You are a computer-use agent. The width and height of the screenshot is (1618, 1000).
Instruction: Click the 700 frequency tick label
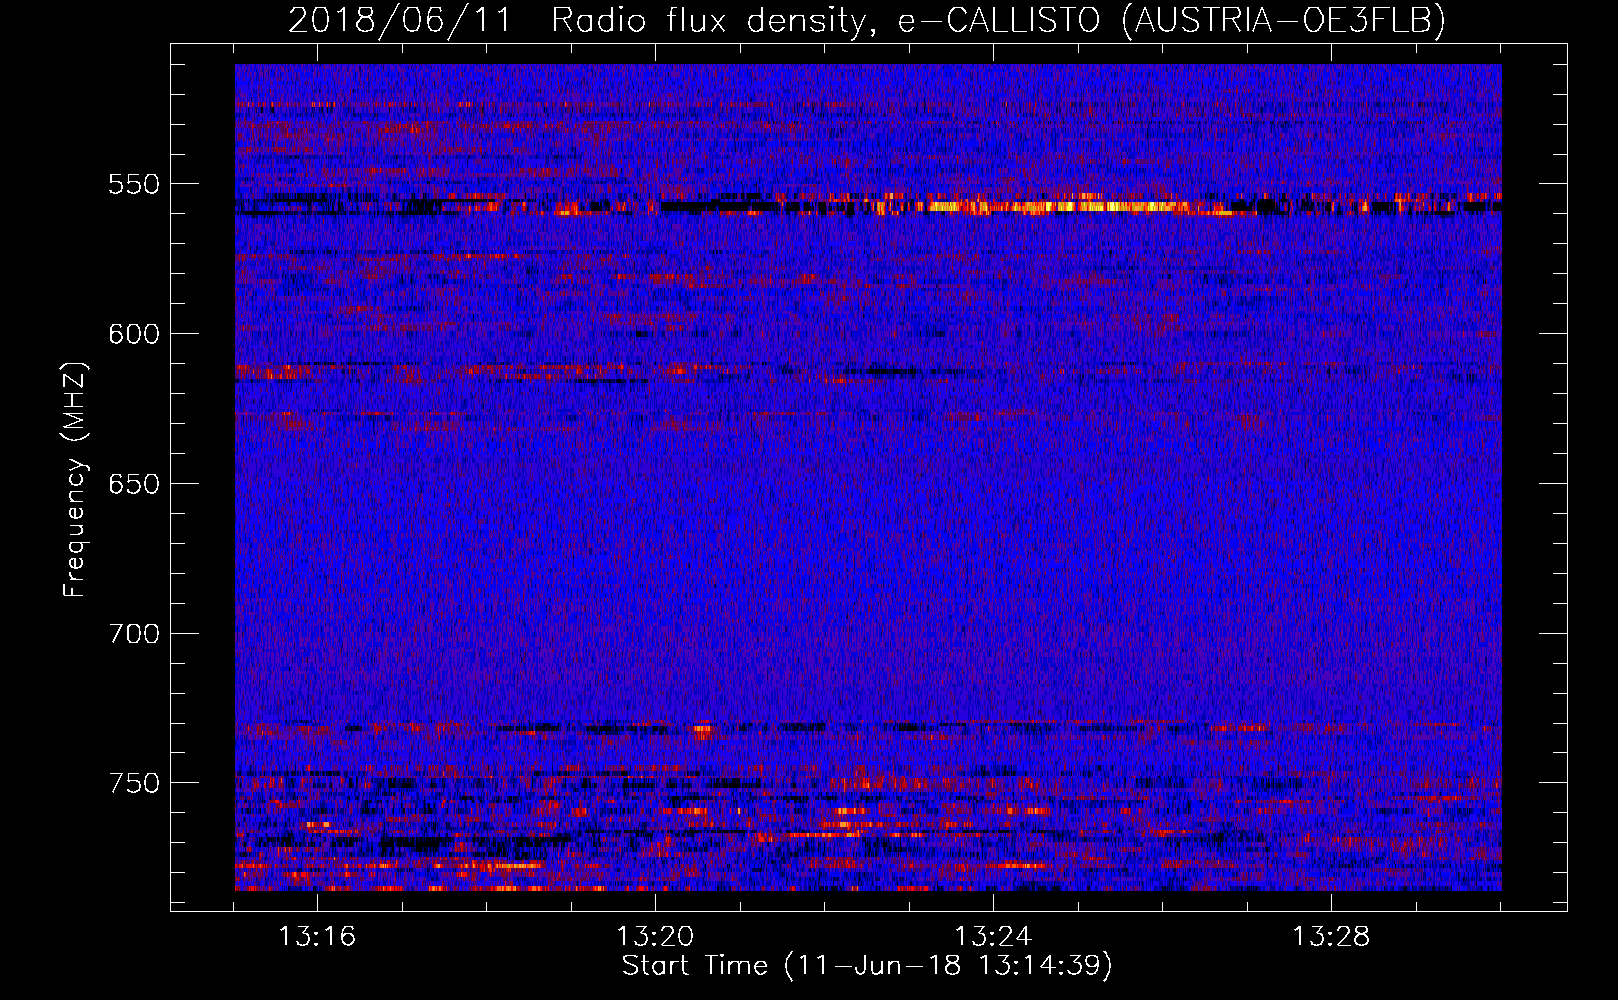[134, 634]
